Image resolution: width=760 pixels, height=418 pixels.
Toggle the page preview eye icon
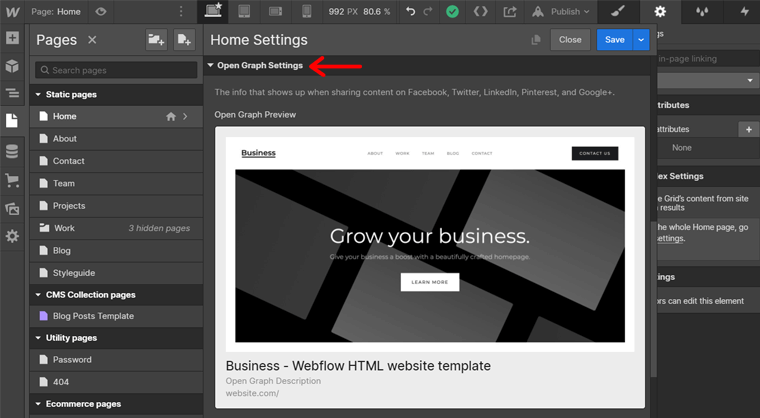pos(101,12)
